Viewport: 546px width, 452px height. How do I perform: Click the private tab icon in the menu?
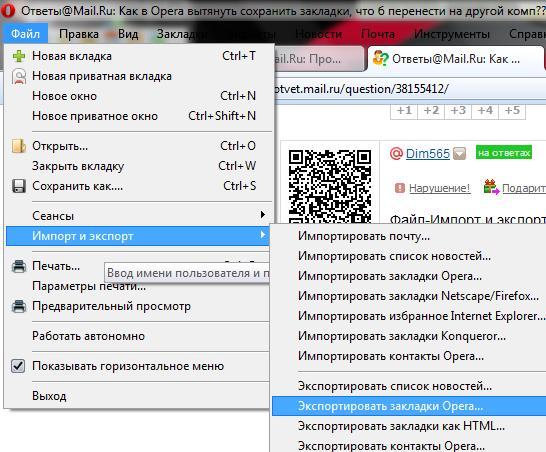[x=19, y=76]
